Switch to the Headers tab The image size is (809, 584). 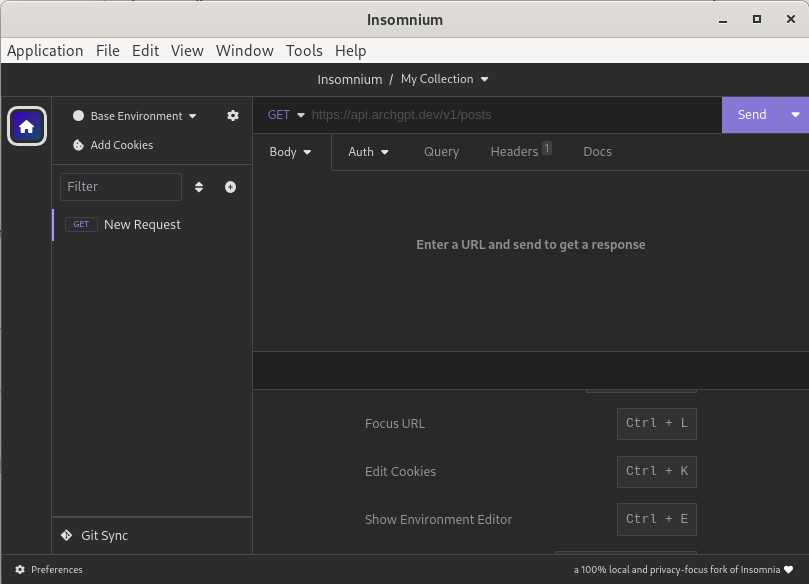click(521, 151)
